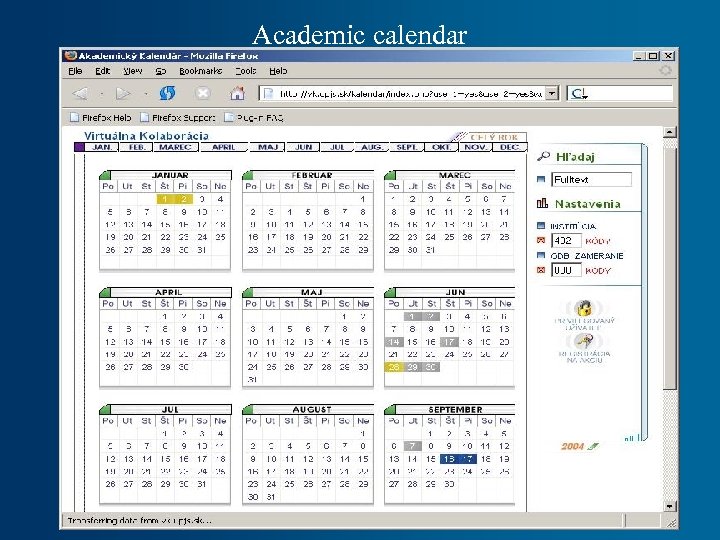
Task: Click the keys registration icon
Action: coord(584,341)
